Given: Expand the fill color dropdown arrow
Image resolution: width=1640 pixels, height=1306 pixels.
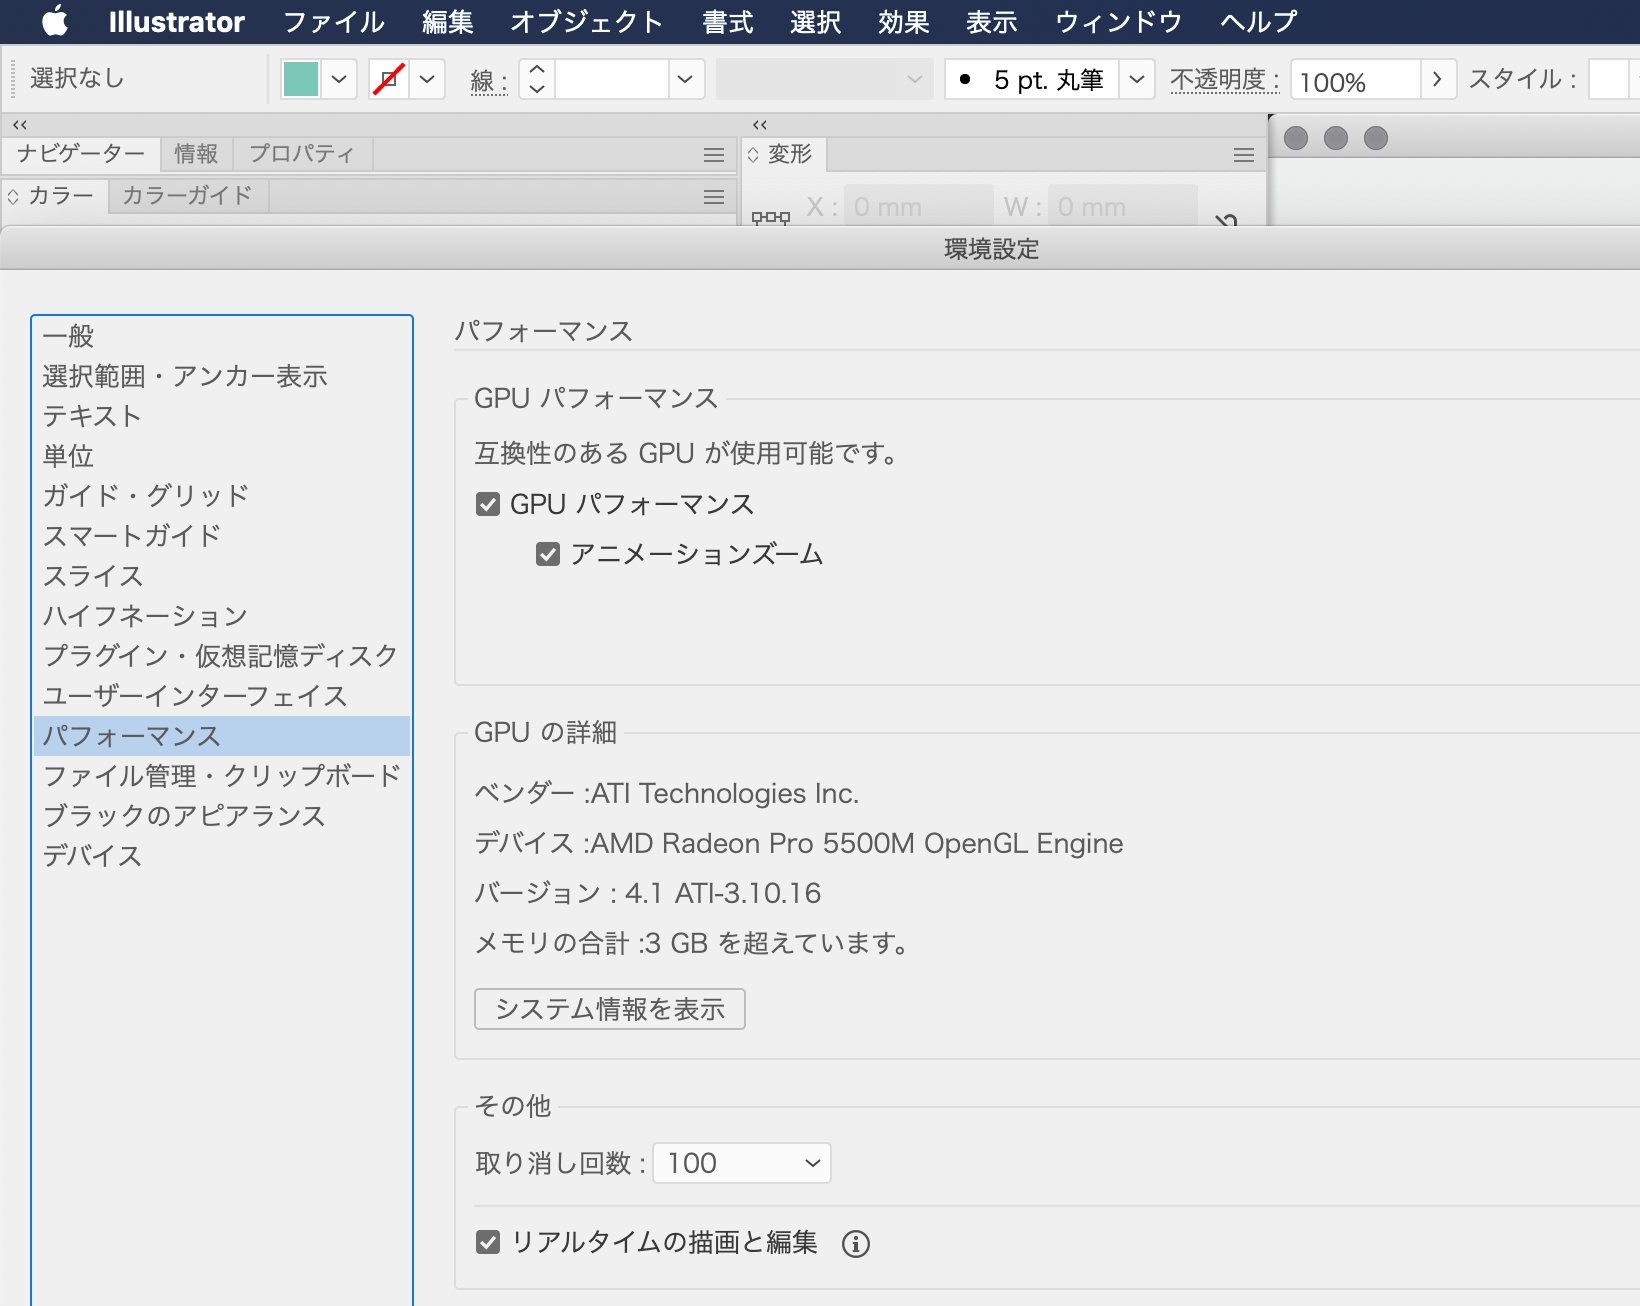Looking at the screenshot, I should pyautogui.click(x=339, y=79).
